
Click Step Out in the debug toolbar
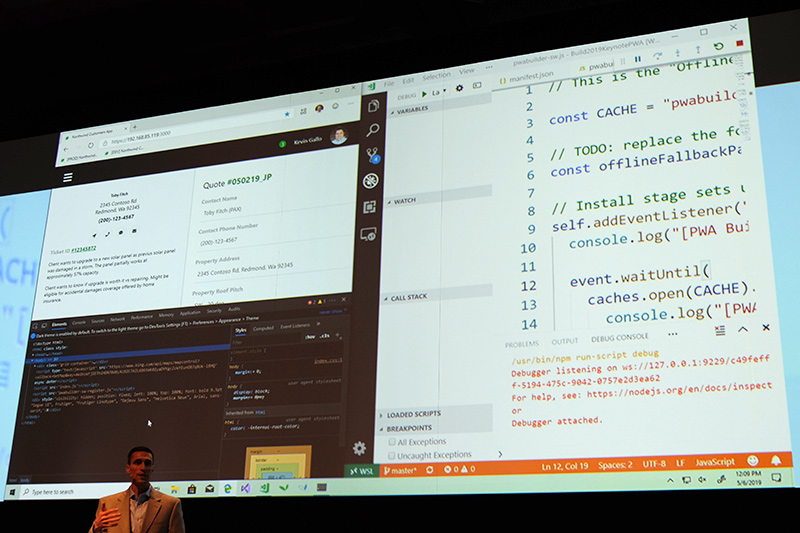[x=698, y=49]
